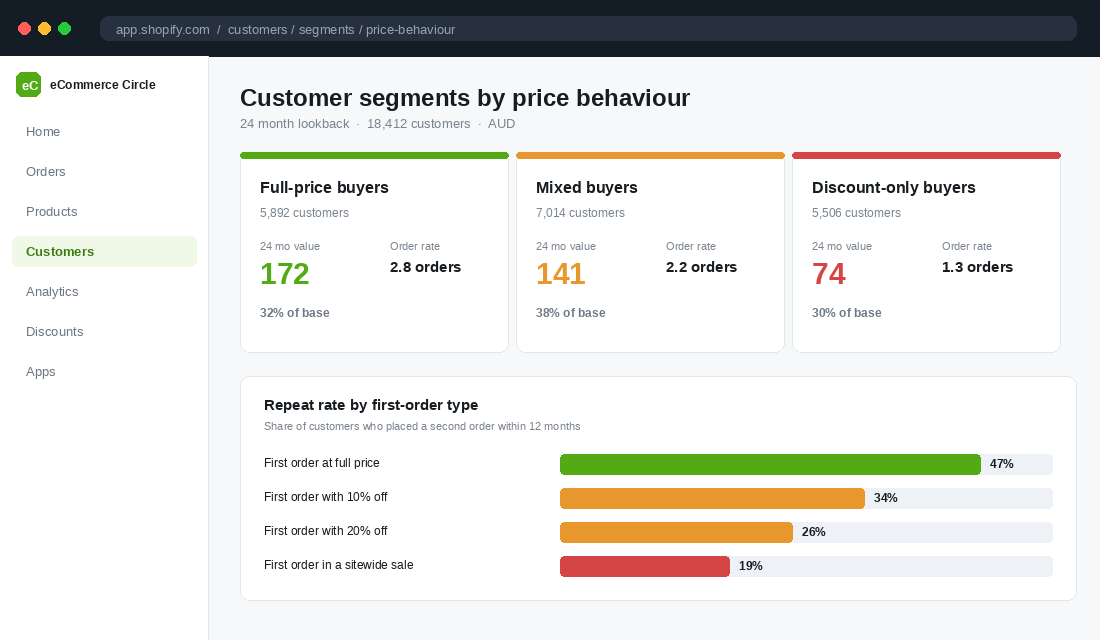Click 'First order with 20% off' label
This screenshot has width=1100, height=640.
[326, 531]
